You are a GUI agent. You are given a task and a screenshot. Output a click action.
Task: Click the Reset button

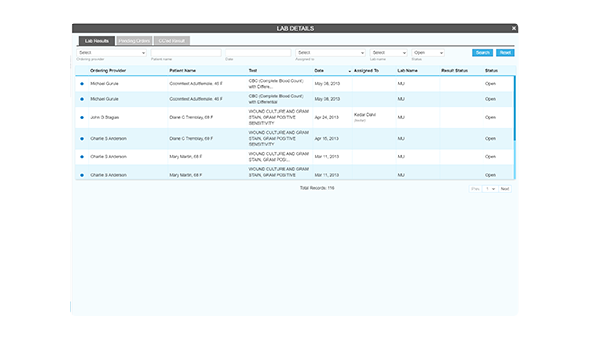pos(505,53)
